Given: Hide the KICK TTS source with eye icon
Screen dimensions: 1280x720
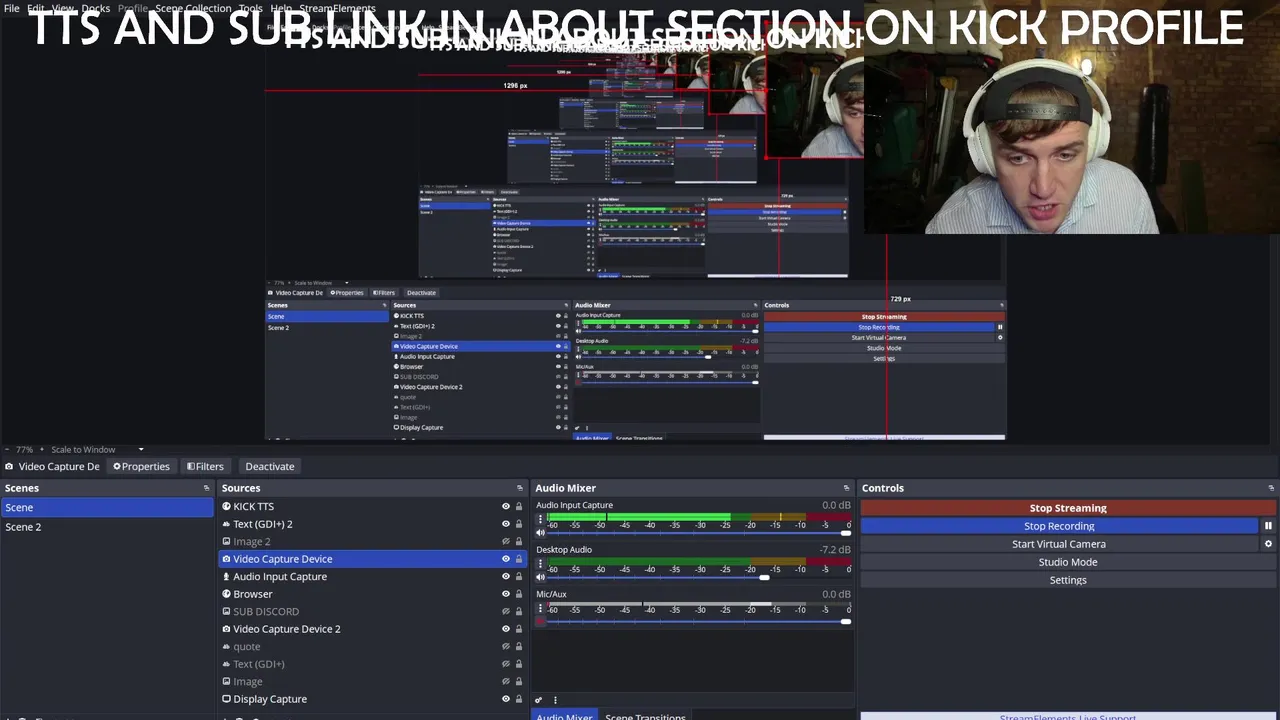Looking at the screenshot, I should click(x=505, y=507).
